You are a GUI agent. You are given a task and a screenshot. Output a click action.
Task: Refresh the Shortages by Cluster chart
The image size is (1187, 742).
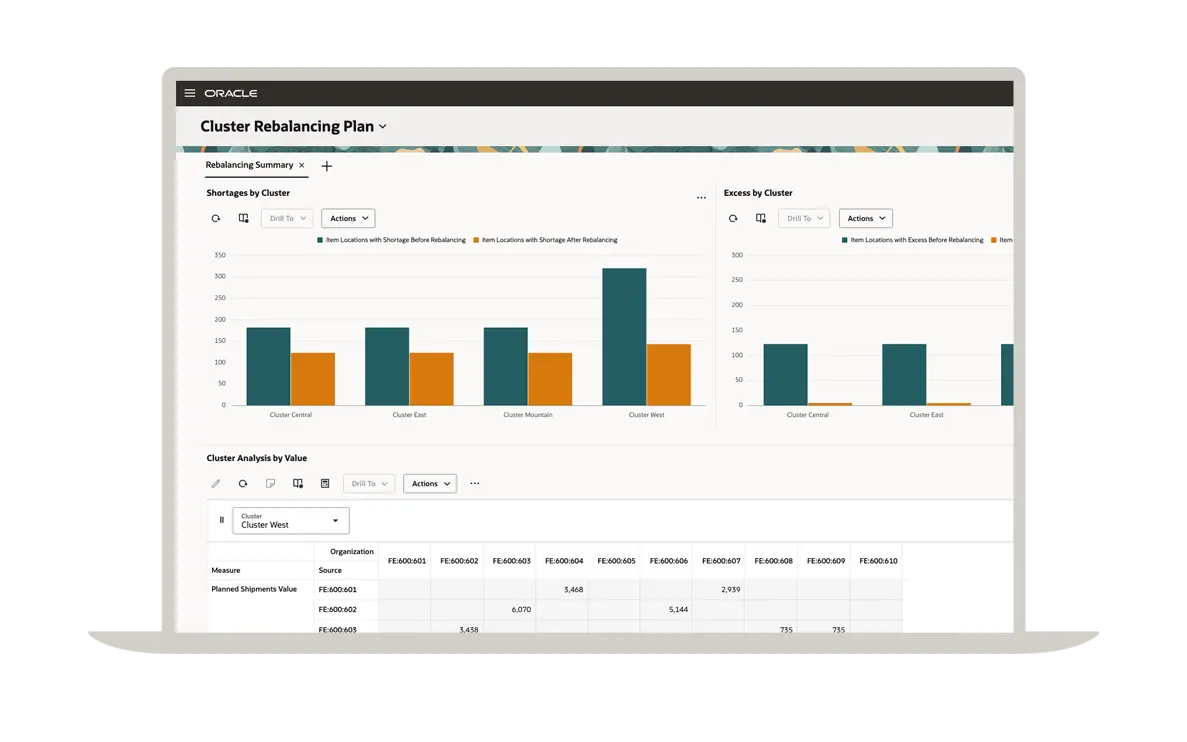(x=215, y=218)
